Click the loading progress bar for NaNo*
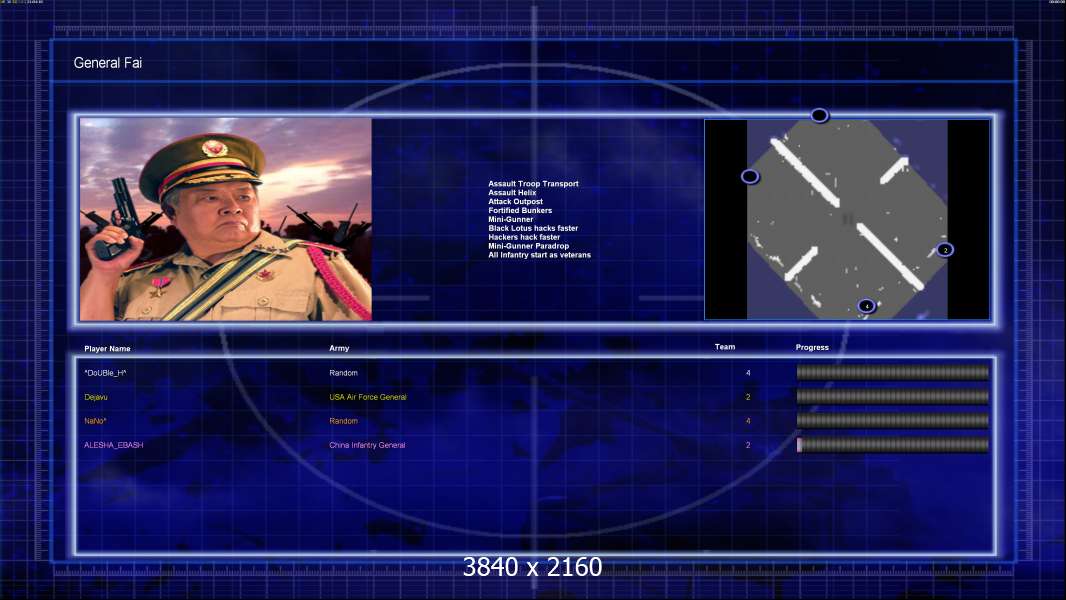Image resolution: width=1066 pixels, height=600 pixels. pos(893,421)
